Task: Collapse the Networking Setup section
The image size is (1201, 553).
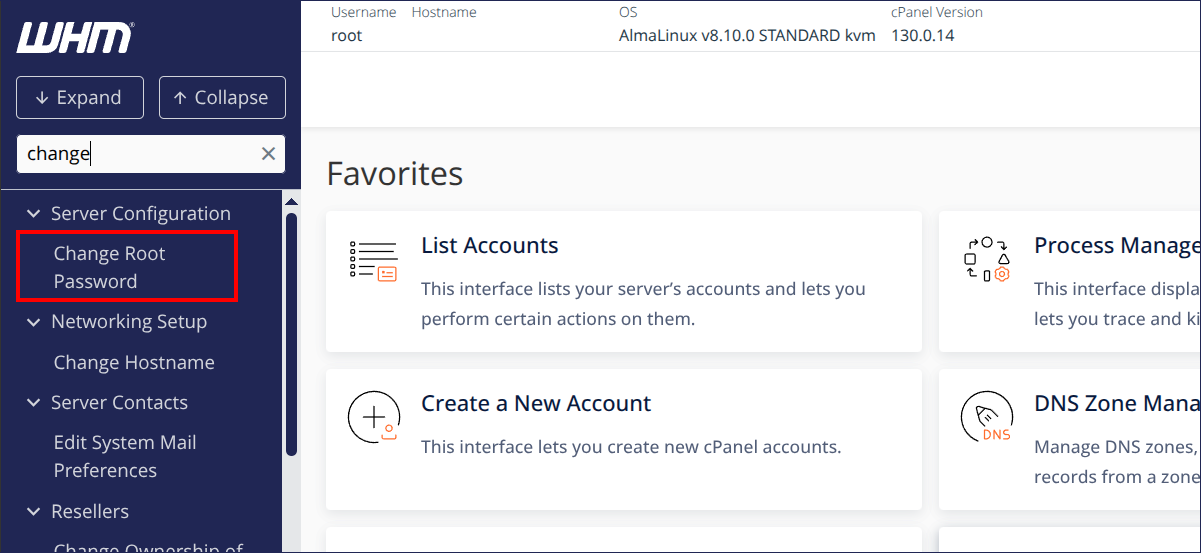Action: tap(33, 322)
